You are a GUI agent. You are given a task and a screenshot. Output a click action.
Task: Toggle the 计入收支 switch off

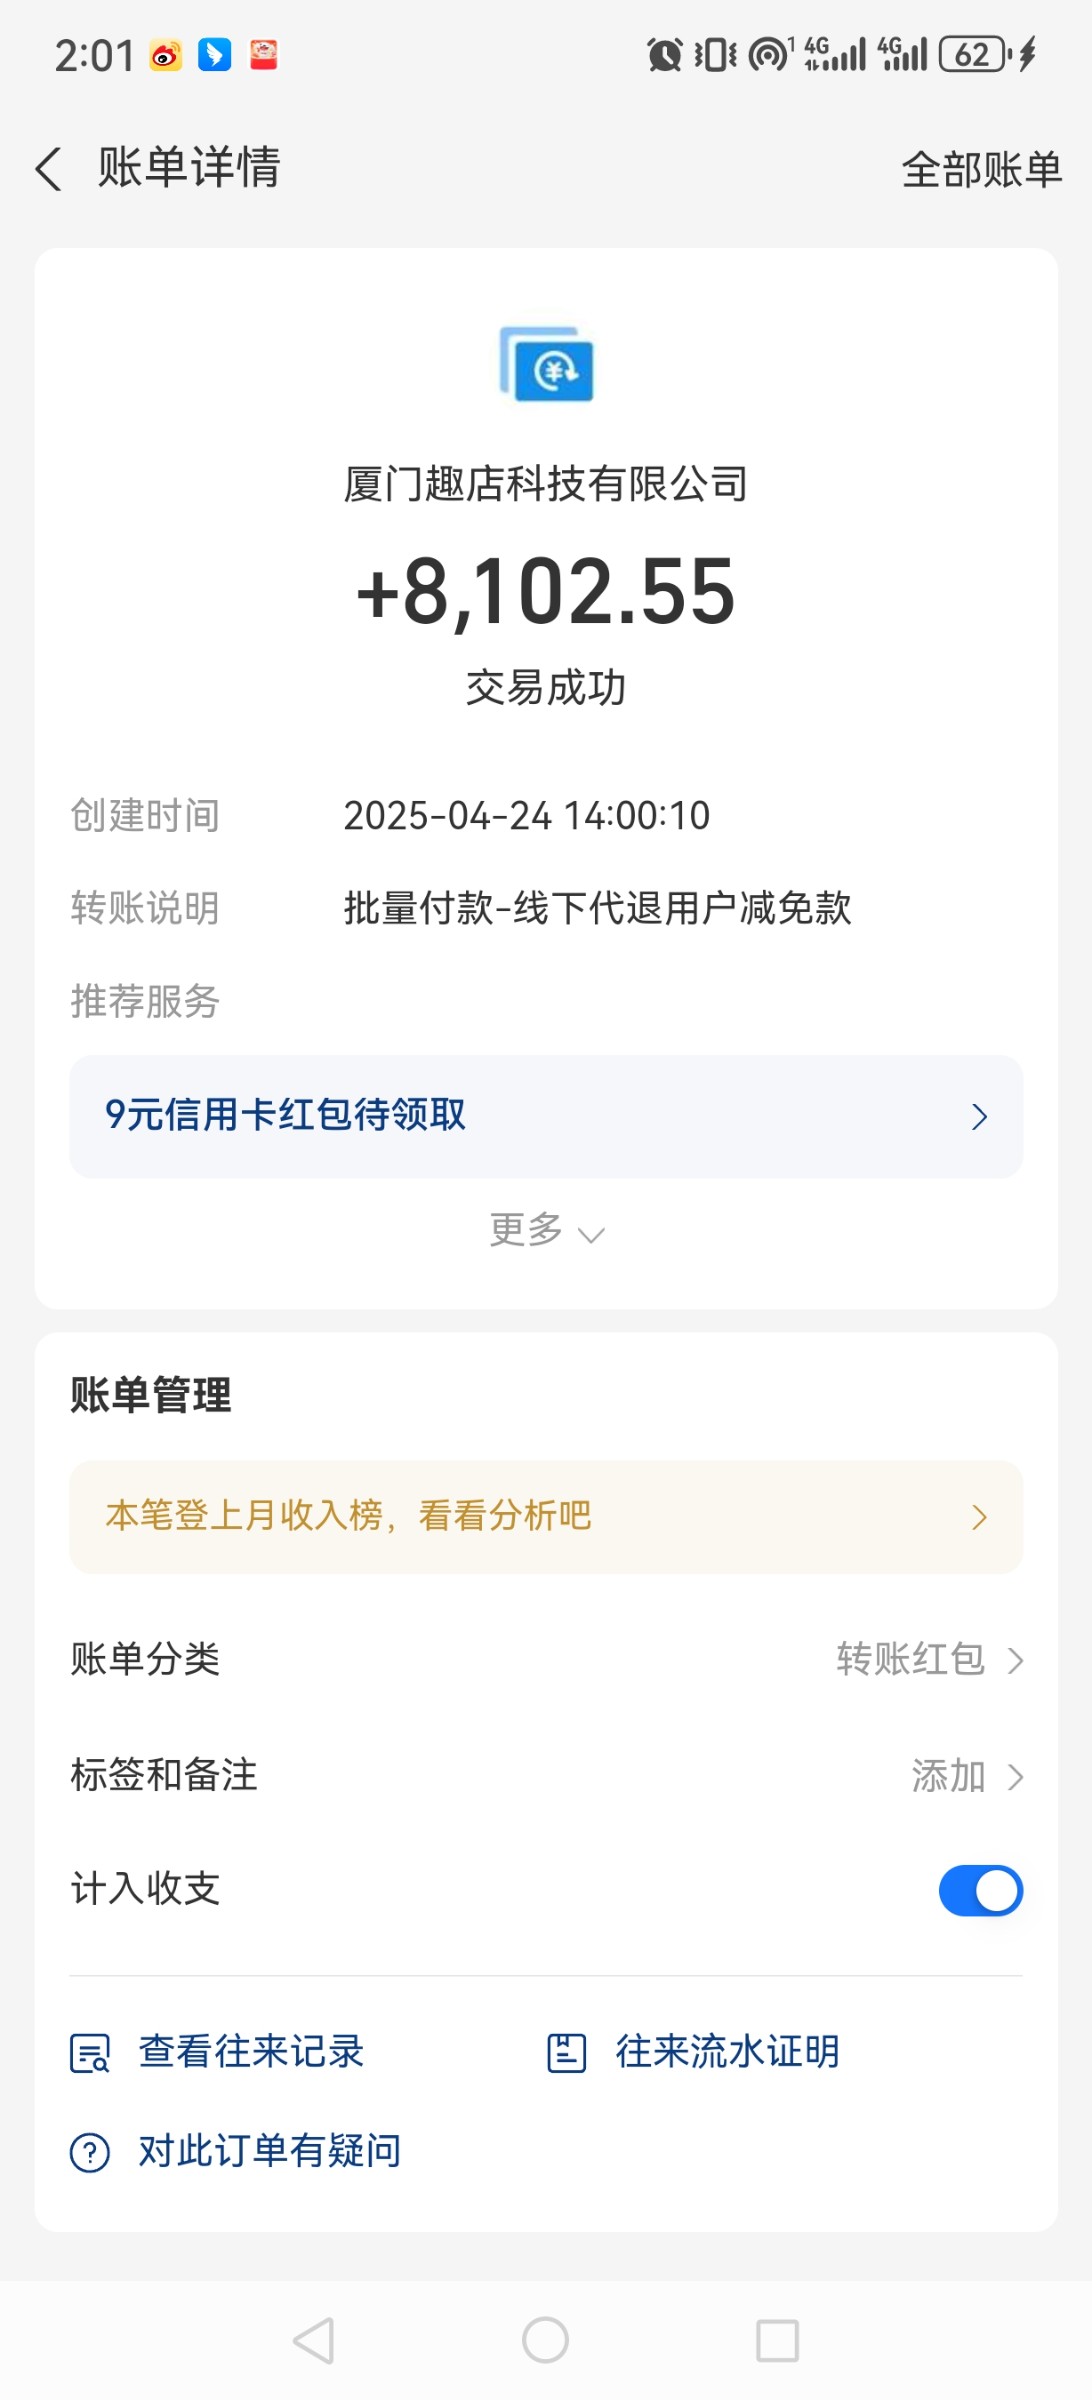click(x=980, y=1890)
